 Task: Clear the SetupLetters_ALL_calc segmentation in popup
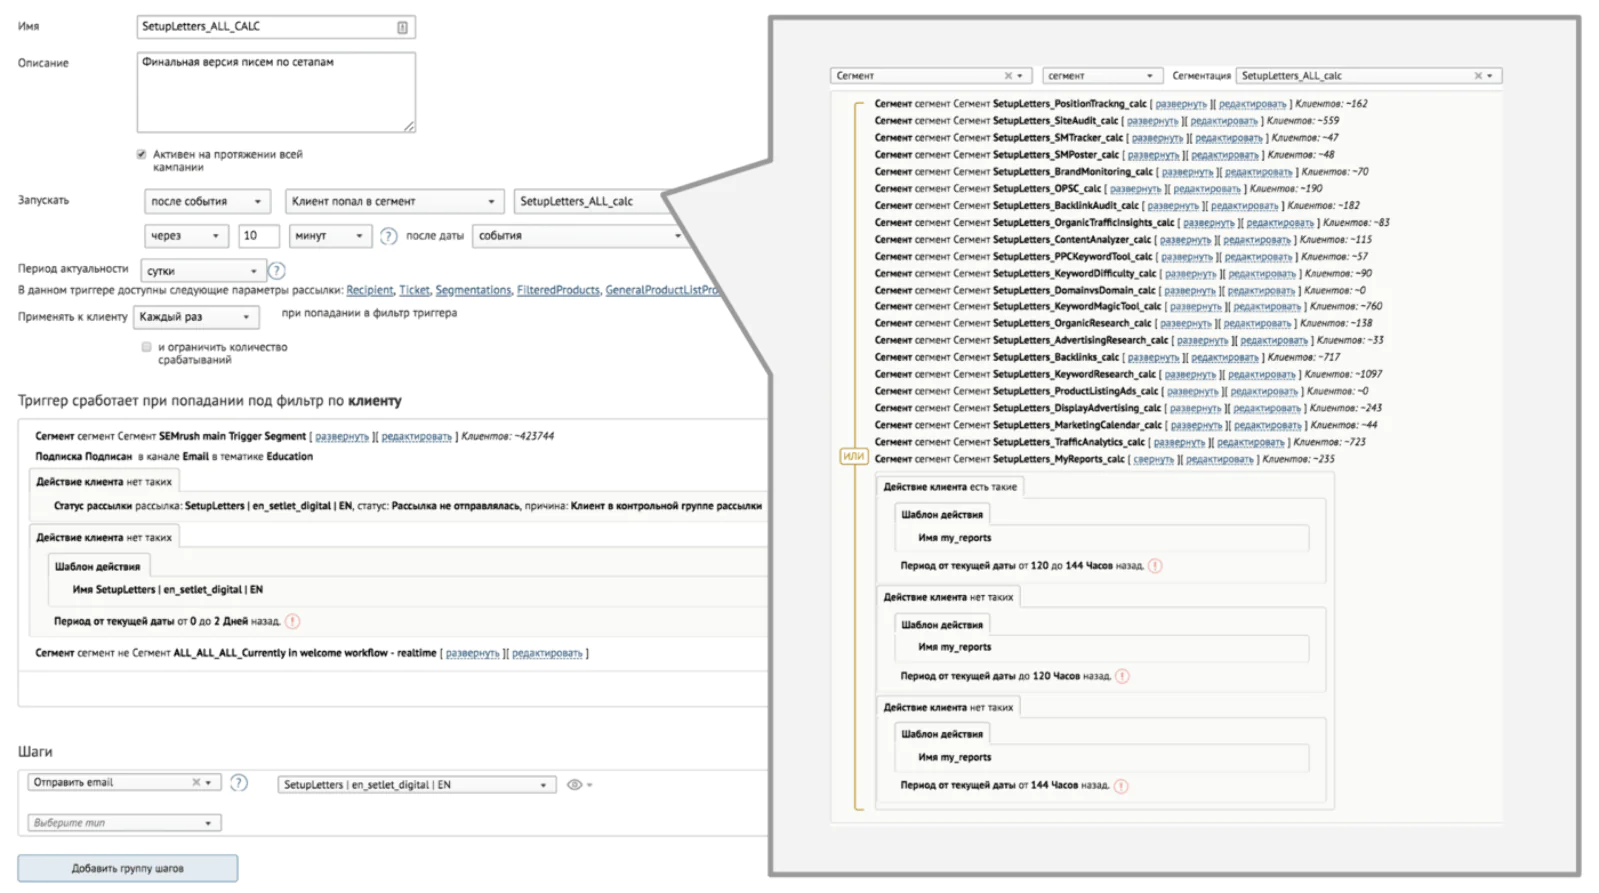click(x=1478, y=76)
